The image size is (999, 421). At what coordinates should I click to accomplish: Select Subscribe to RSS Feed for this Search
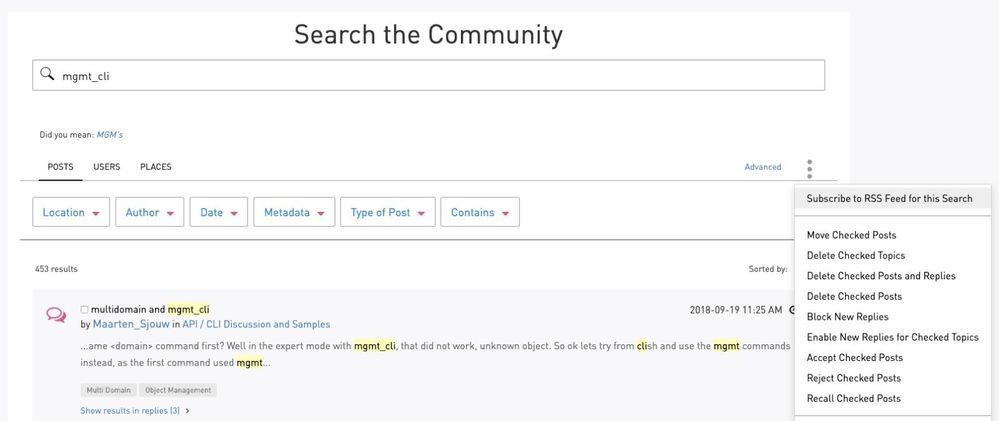pyautogui.click(x=889, y=198)
